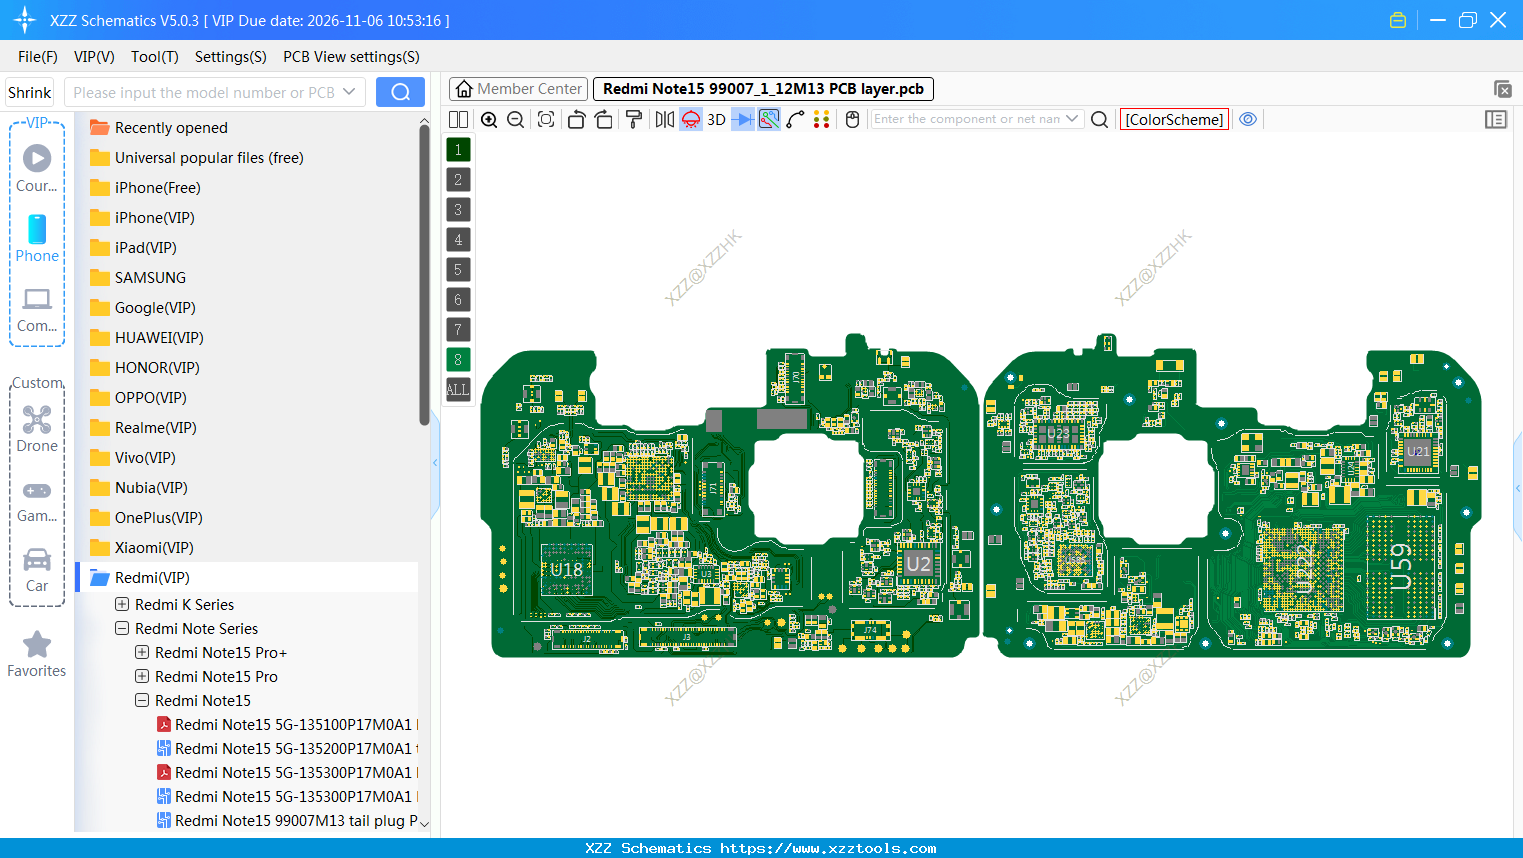1523x858 pixels.
Task: Activate the pan hand tool
Action: click(x=851, y=119)
